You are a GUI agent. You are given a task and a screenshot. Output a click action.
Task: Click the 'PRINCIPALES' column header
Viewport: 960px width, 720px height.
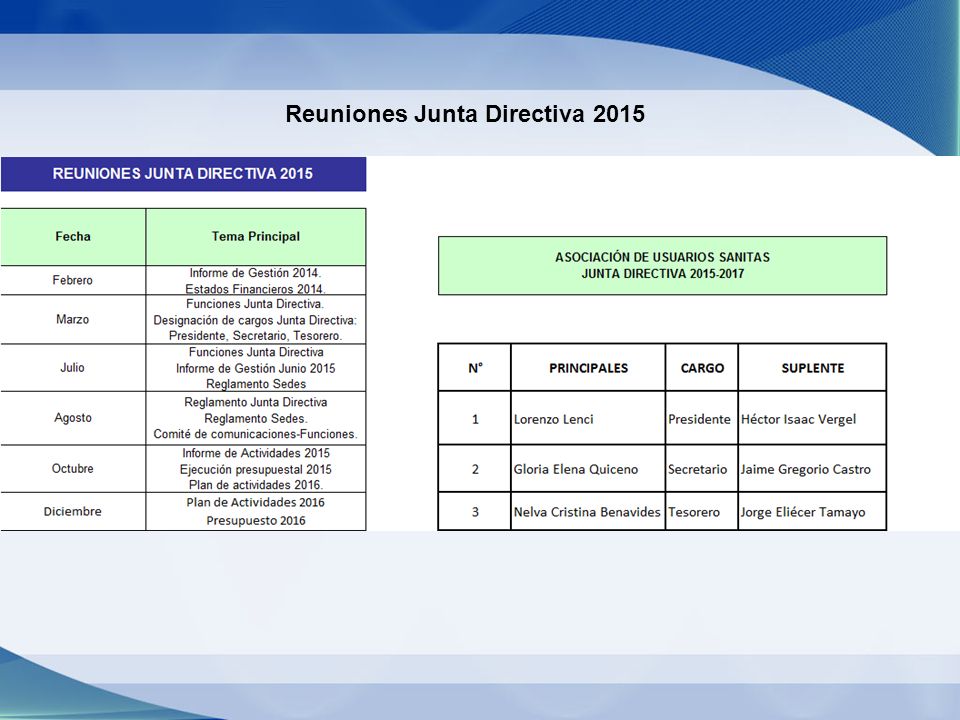point(588,368)
